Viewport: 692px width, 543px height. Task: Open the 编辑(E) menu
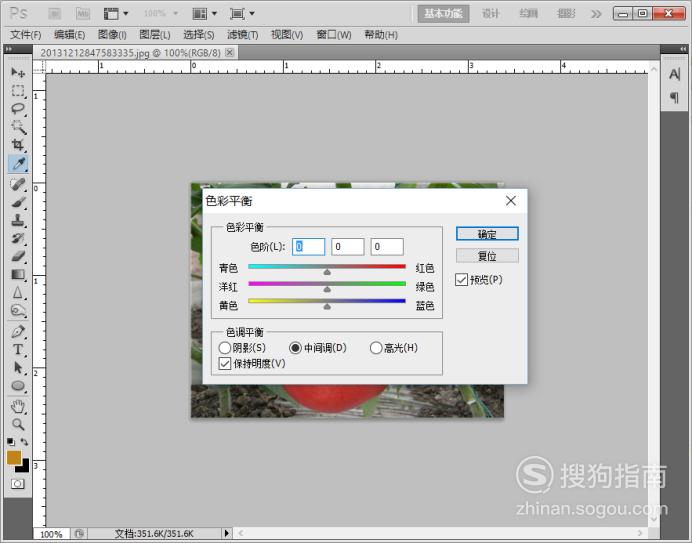[x=69, y=35]
